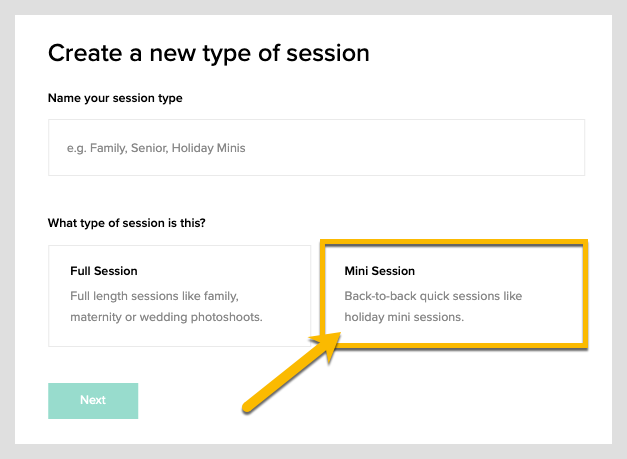The height and width of the screenshot is (459, 627).
Task: Click the placeholder text e.g. Family, Senior, Holiday Minis
Action: click(x=156, y=148)
